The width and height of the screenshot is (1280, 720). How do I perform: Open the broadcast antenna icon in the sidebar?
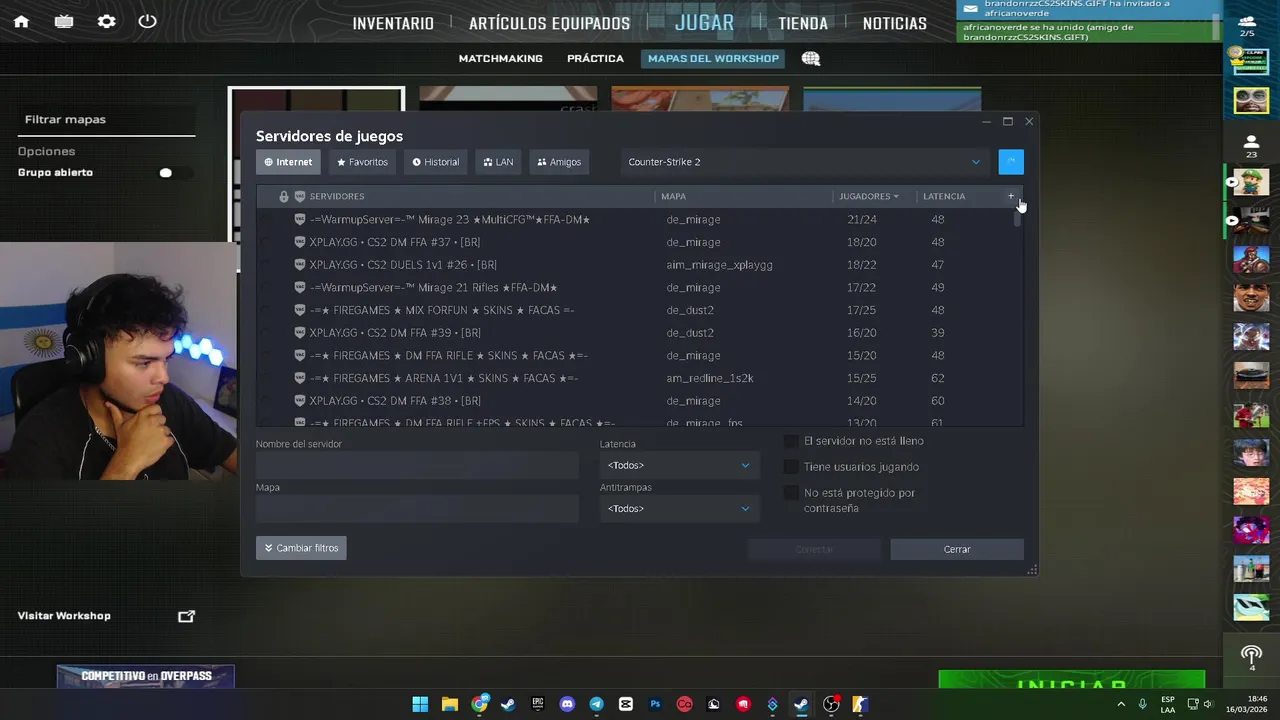click(x=1251, y=657)
